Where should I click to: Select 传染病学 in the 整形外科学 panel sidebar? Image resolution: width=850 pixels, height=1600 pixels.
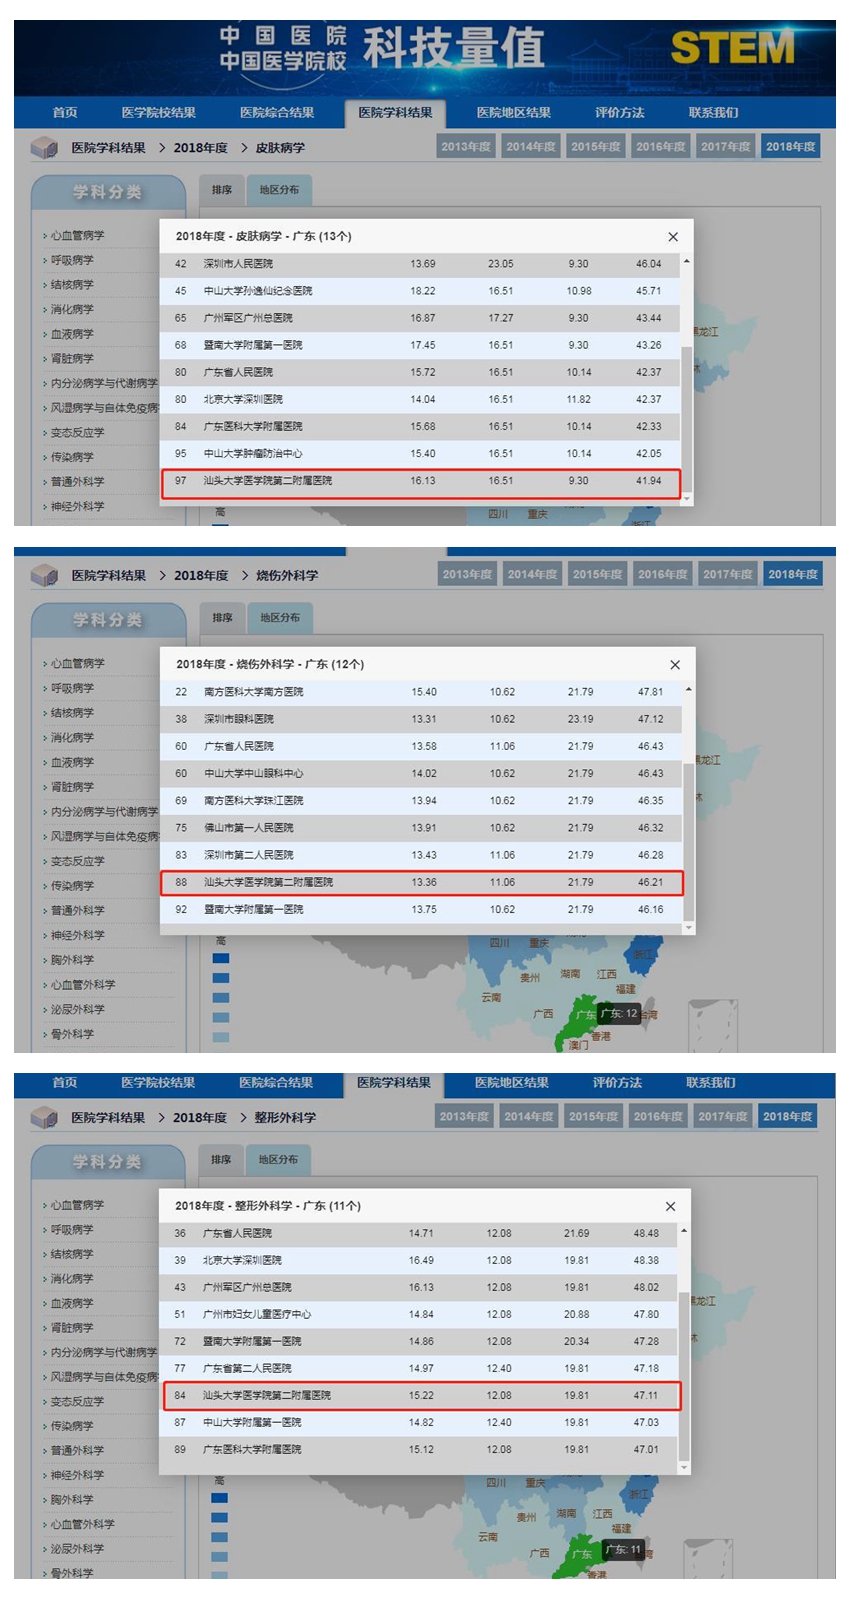[x=72, y=1427]
